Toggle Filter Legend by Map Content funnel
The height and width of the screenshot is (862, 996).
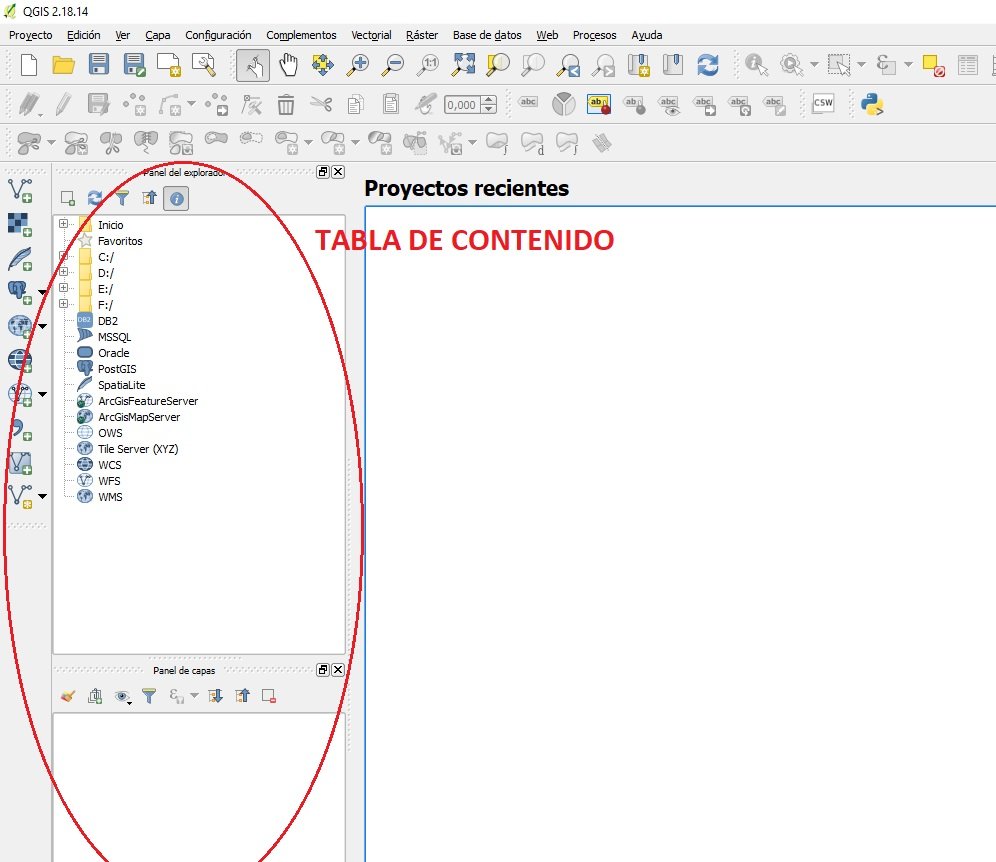coord(149,696)
